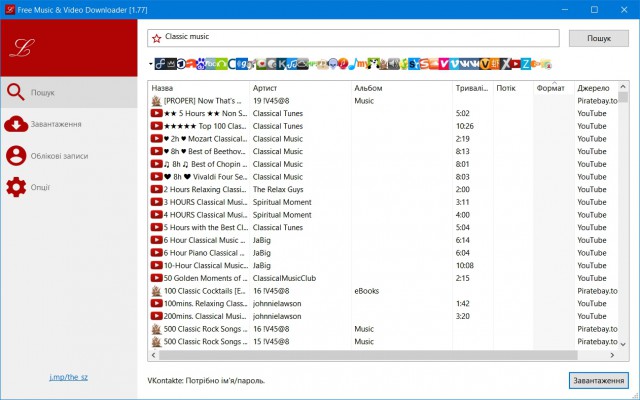Screen dimensions: 640x400
Task: Select the '100 Classic Cocktails [E...' row
Action: point(383,291)
